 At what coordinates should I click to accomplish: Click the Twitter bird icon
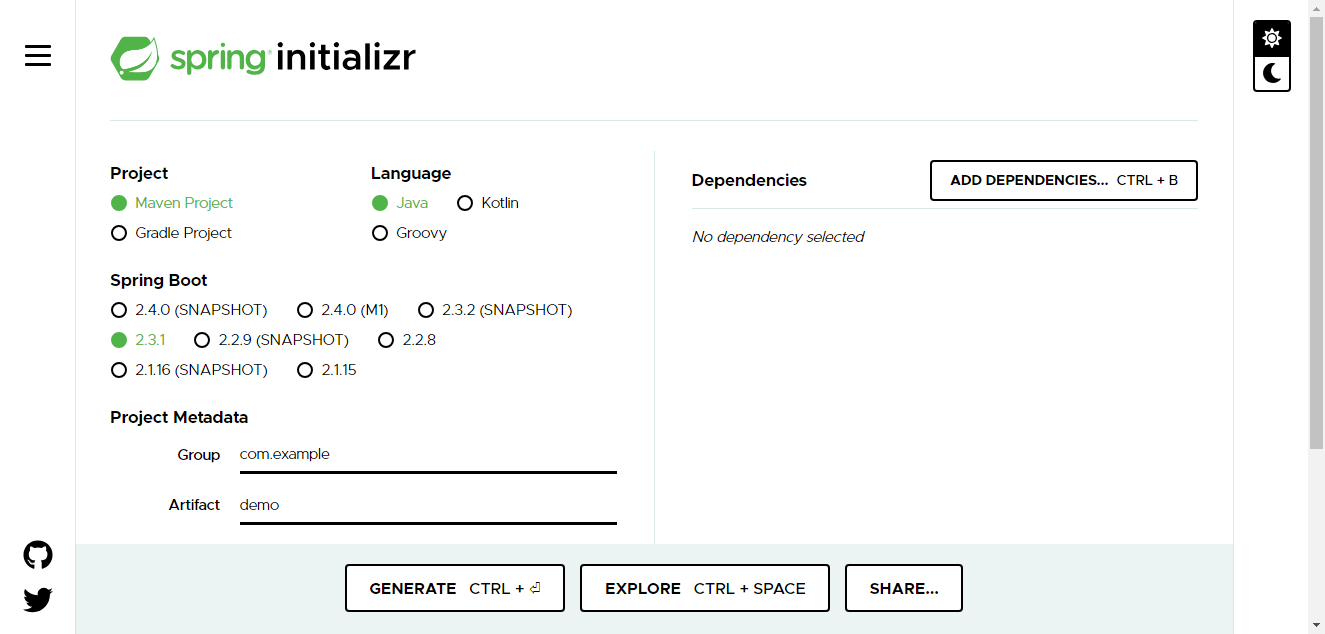pyautogui.click(x=37, y=599)
